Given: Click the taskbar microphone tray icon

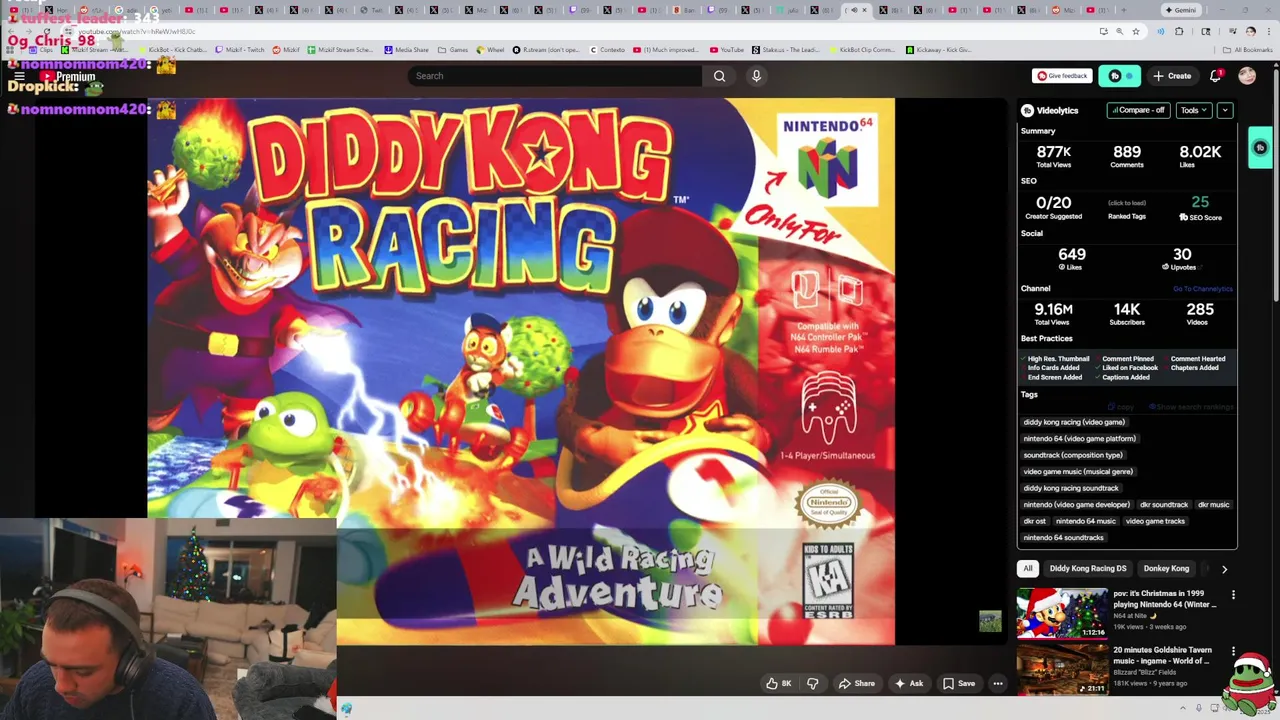Looking at the screenshot, I should click(1198, 708).
